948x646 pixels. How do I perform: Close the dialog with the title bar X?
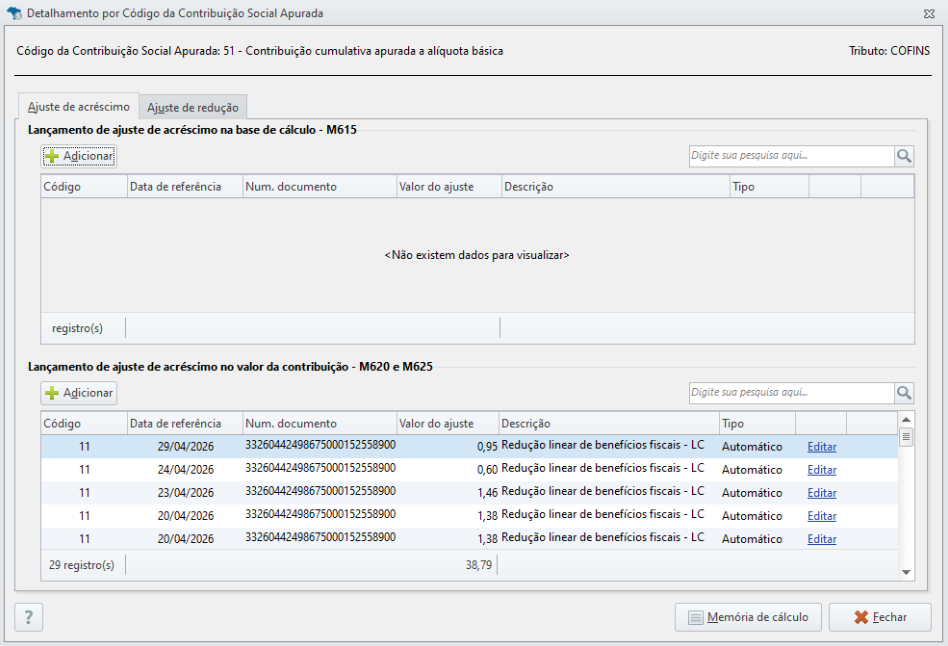[x=929, y=13]
